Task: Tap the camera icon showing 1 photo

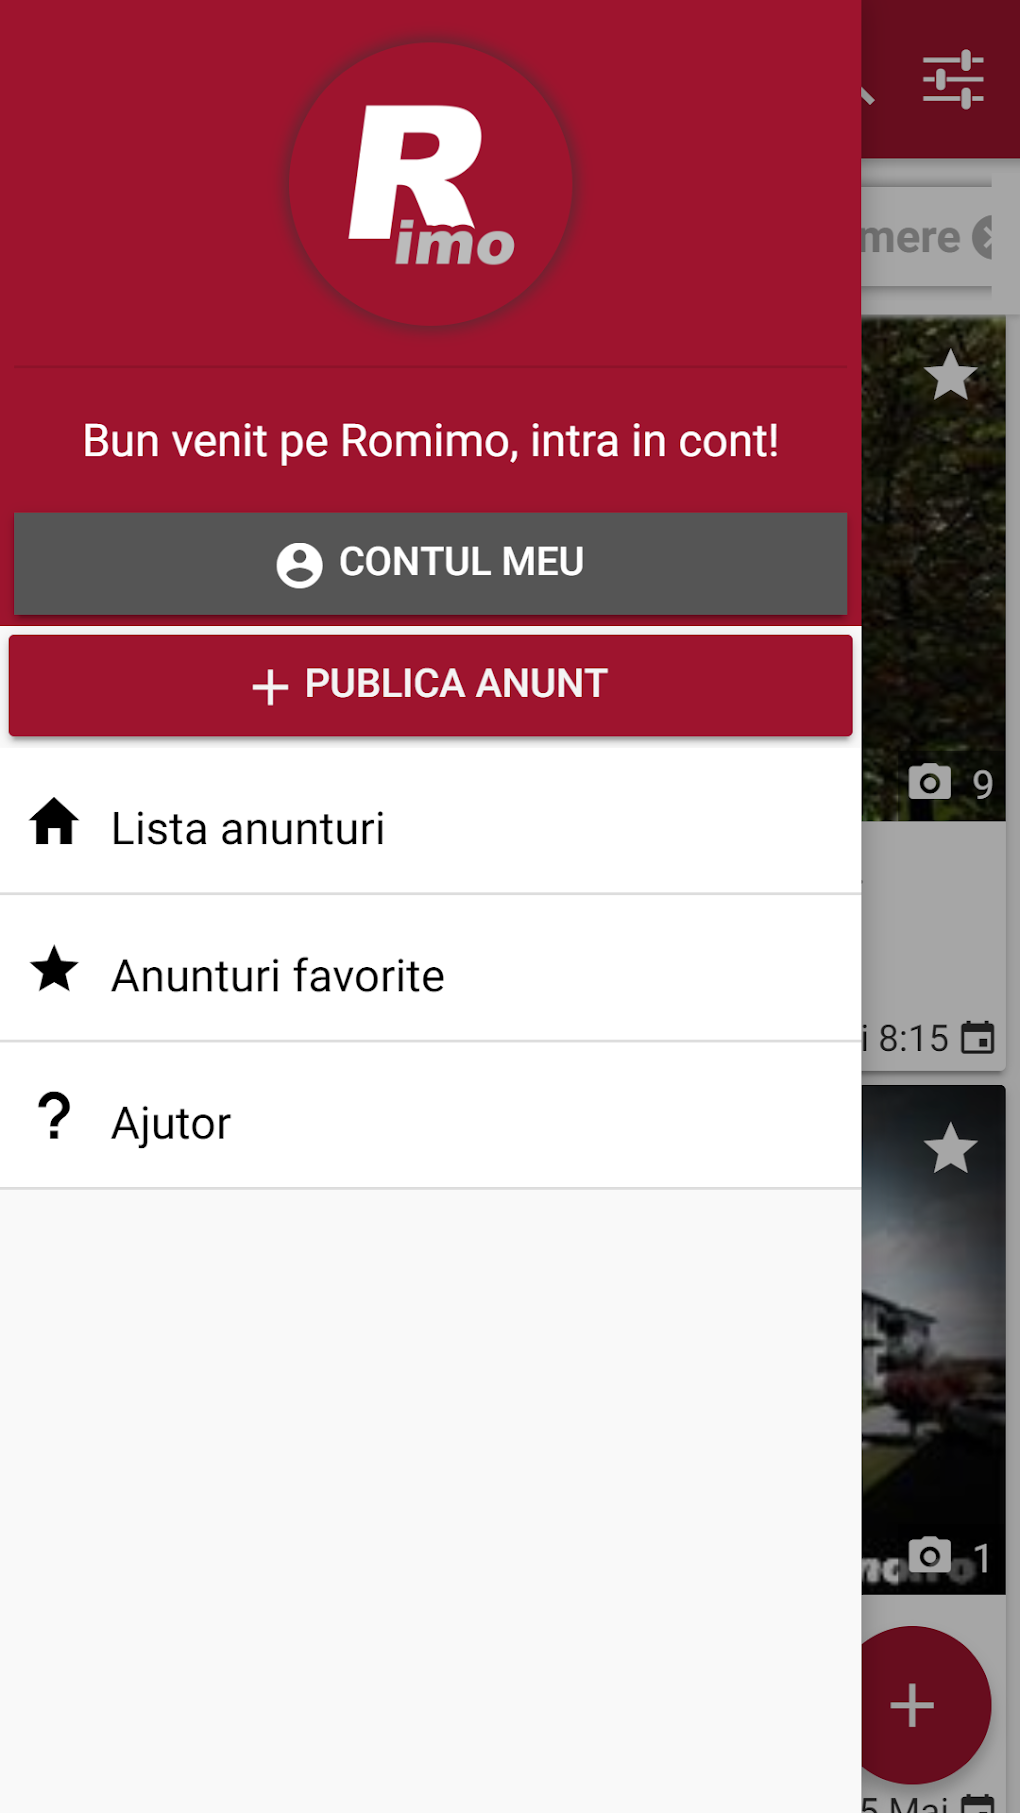Action: [x=930, y=1555]
